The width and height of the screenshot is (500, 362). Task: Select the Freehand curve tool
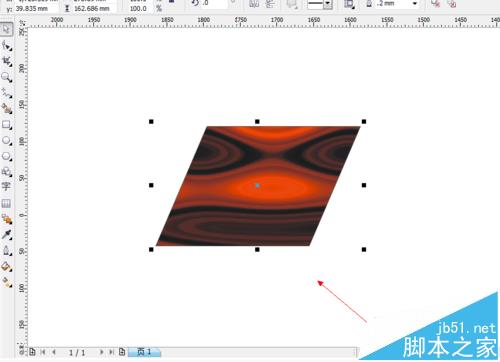point(6,93)
